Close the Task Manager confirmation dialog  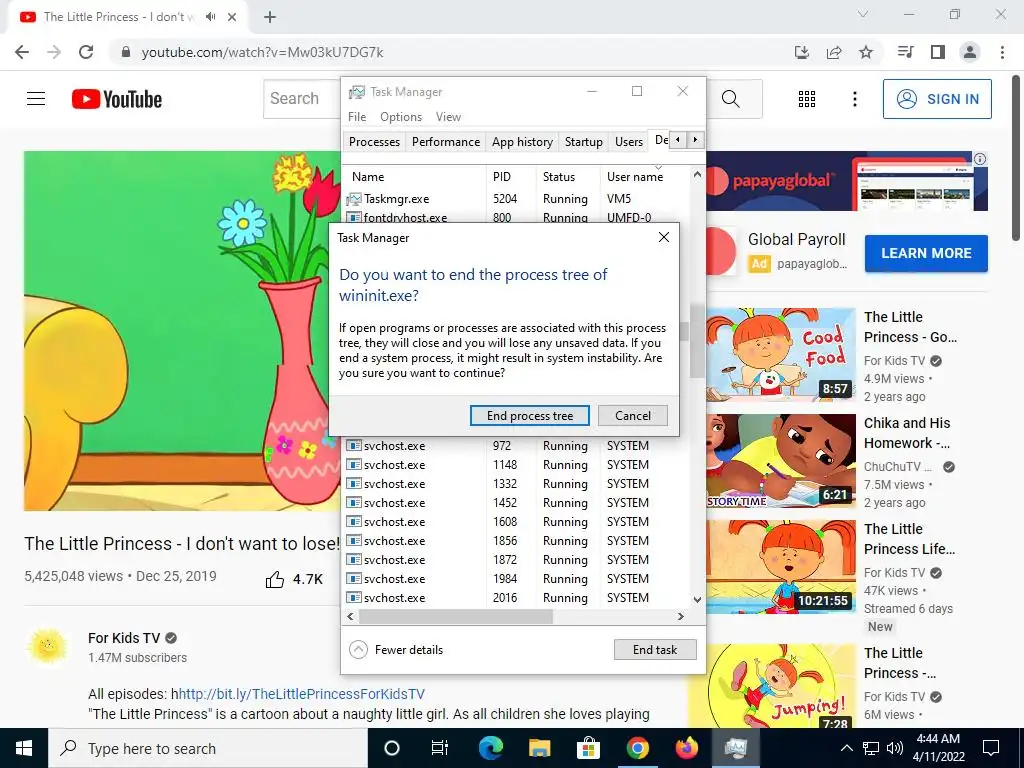click(664, 237)
